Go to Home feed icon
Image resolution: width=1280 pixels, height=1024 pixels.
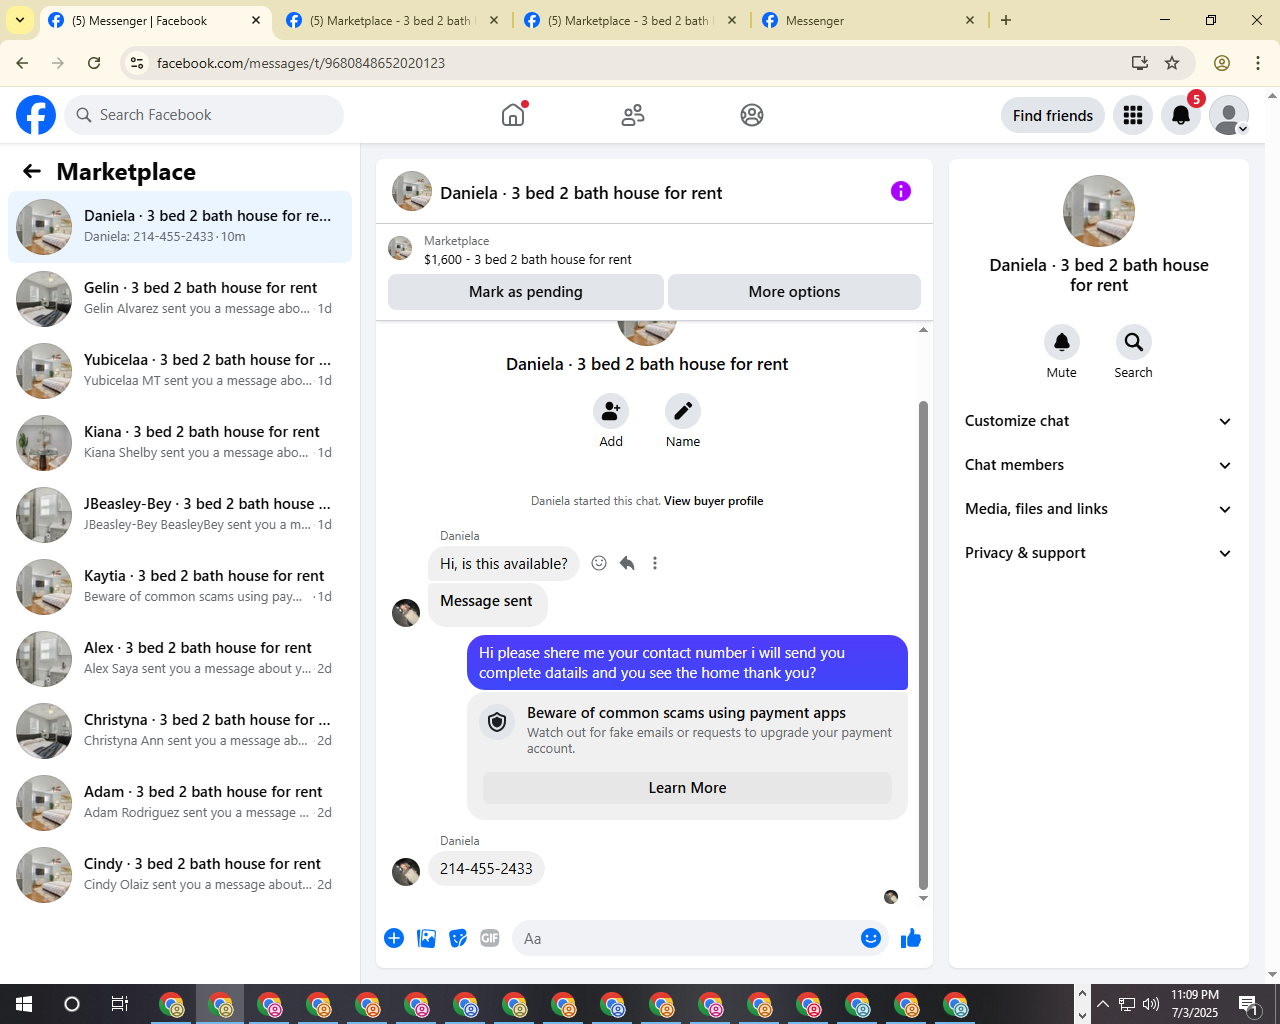513,115
